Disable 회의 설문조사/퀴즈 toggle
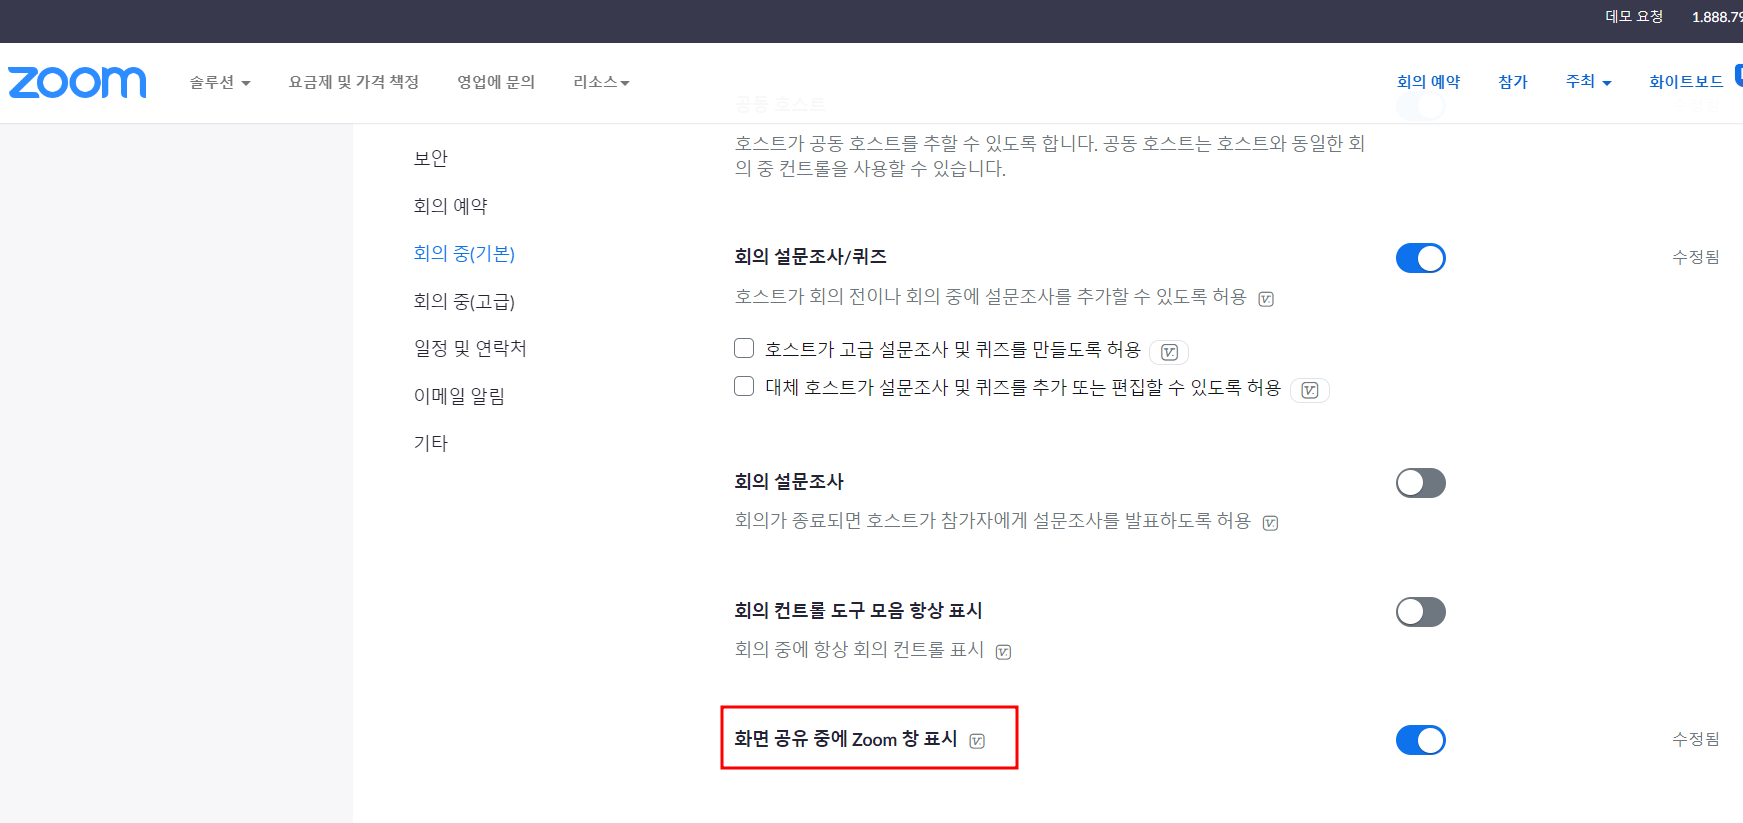This screenshot has height=823, width=1743. click(x=1421, y=258)
